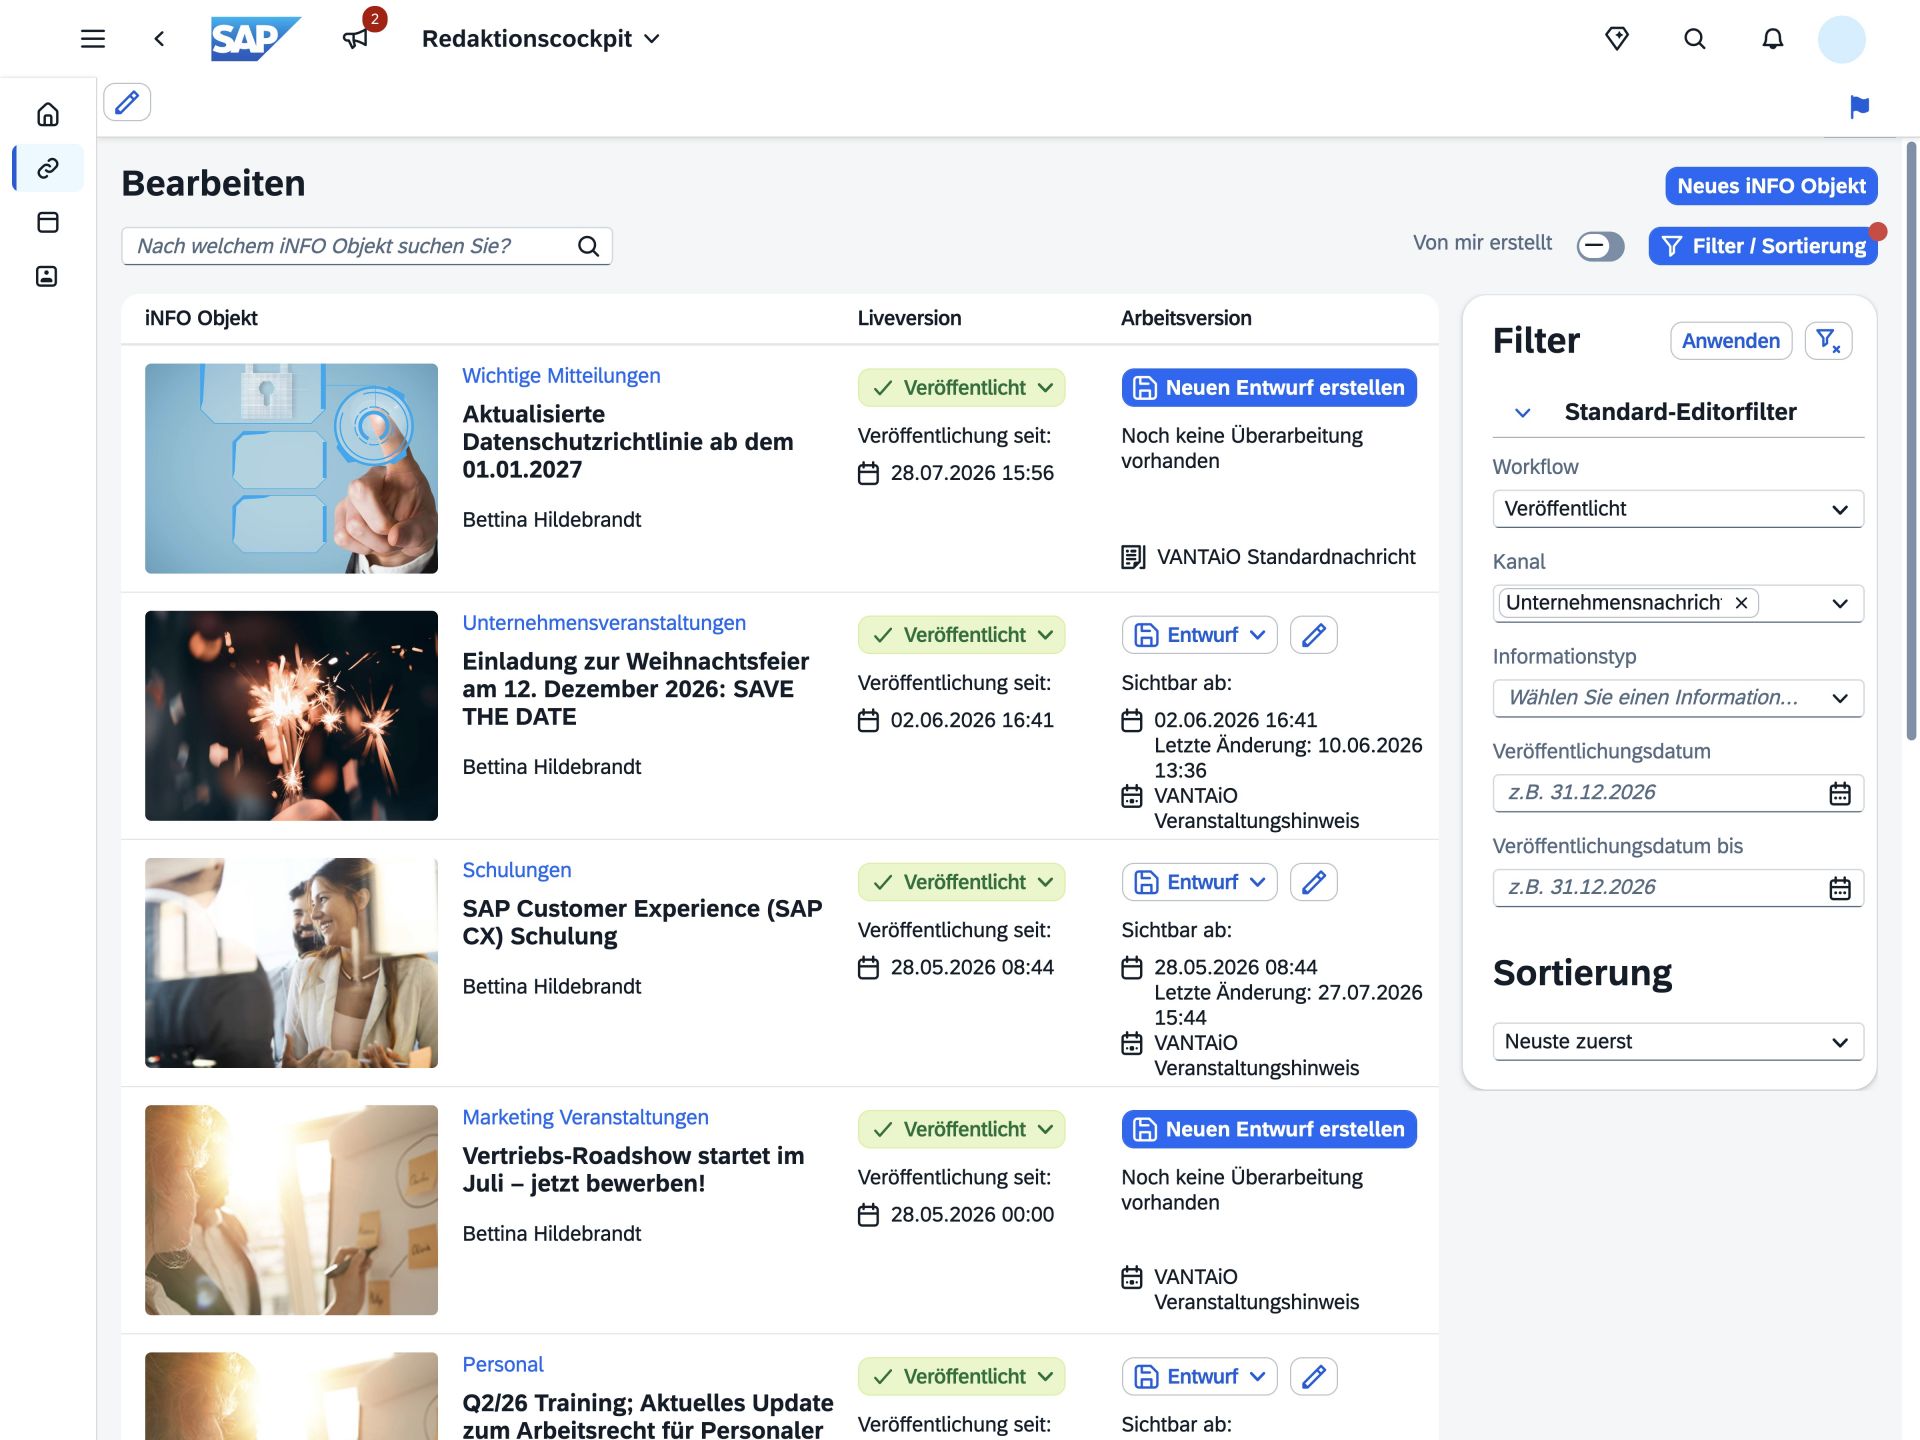This screenshot has height=1440, width=1920.
Task: Open the Kanal dropdown arrow
Action: click(x=1840, y=603)
